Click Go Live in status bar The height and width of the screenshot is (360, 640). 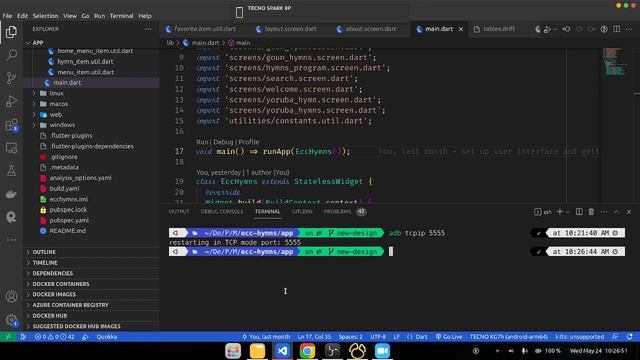click(449, 337)
